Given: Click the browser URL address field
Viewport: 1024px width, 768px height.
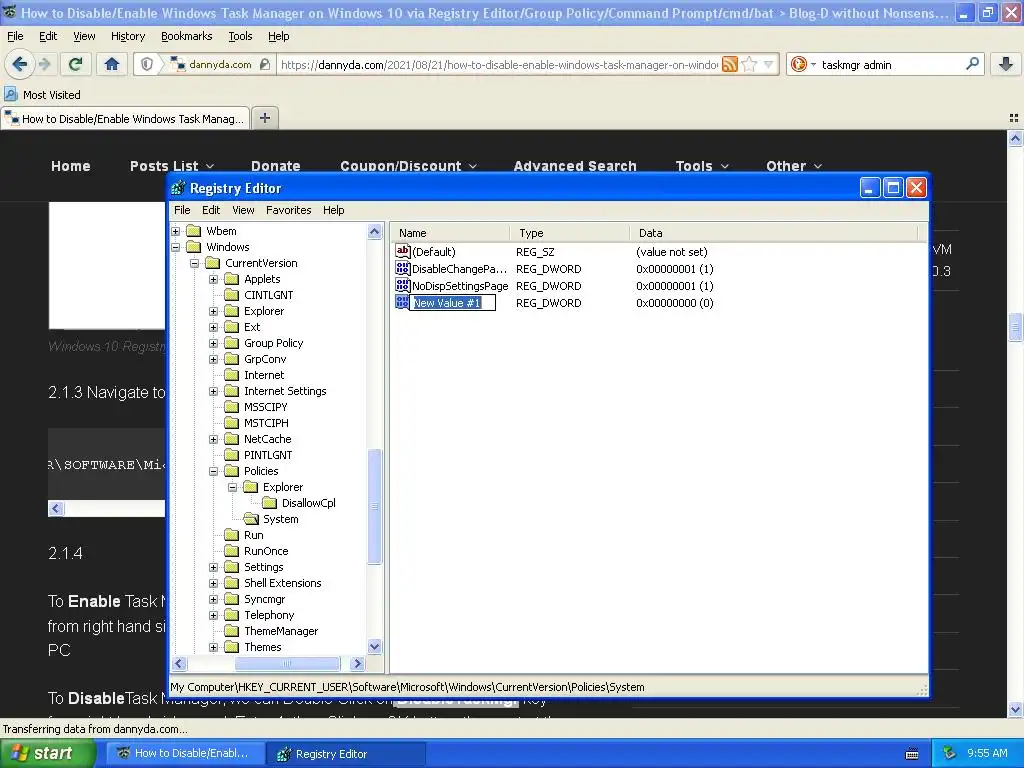Looking at the screenshot, I should click(499, 64).
